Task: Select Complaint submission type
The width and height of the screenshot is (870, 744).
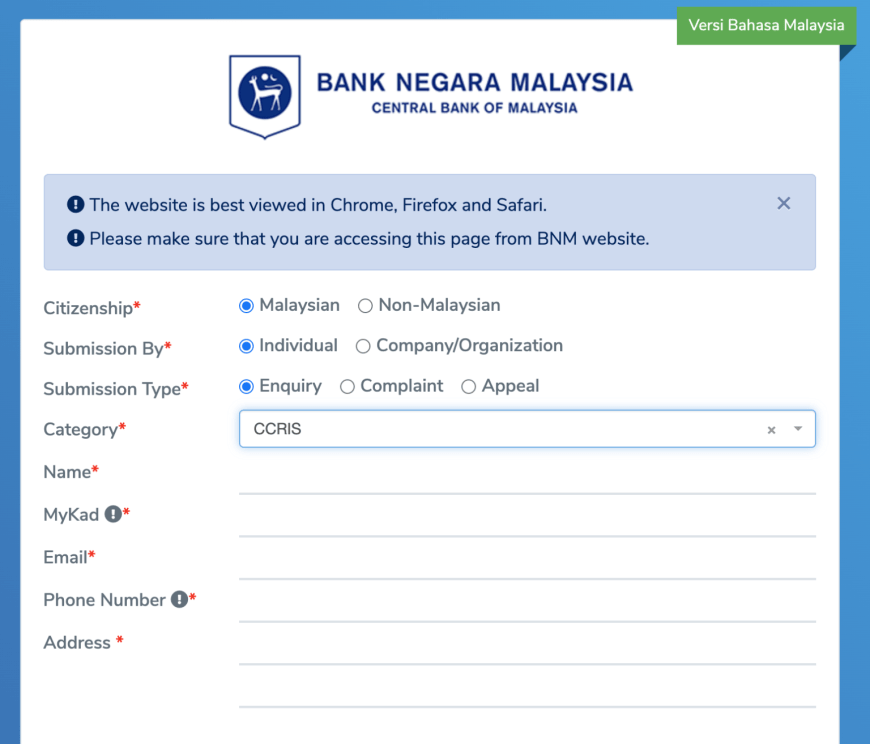Action: pyautogui.click(x=347, y=387)
